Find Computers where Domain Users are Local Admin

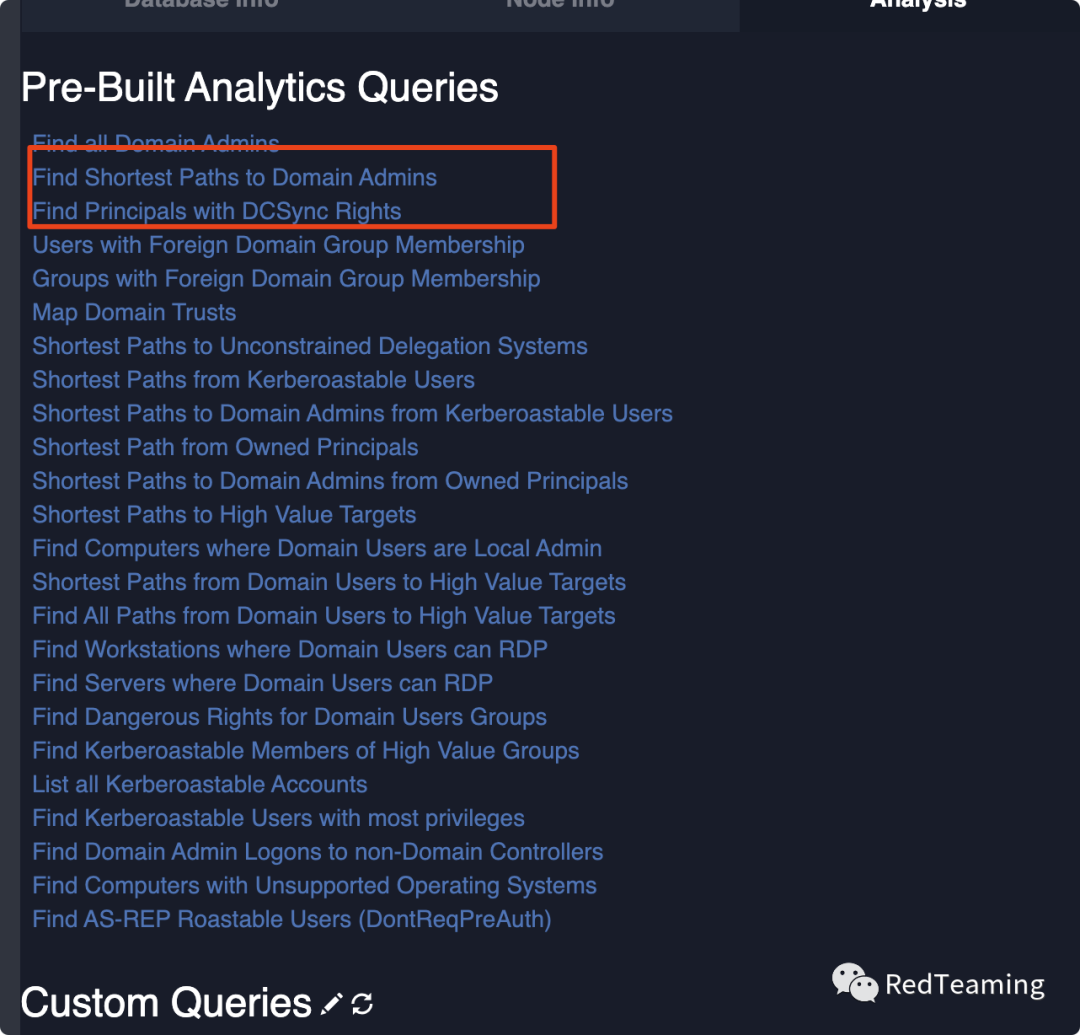(317, 549)
